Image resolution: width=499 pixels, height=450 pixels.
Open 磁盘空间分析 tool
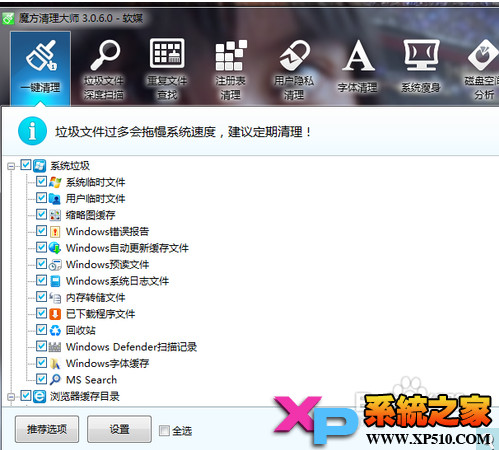(482, 69)
